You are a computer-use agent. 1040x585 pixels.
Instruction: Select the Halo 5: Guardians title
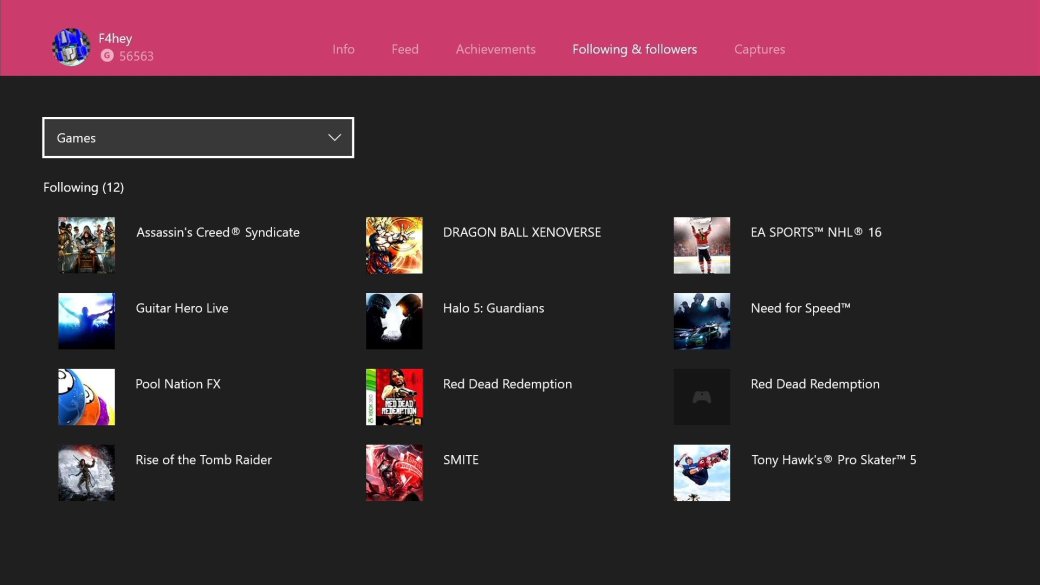pos(493,308)
